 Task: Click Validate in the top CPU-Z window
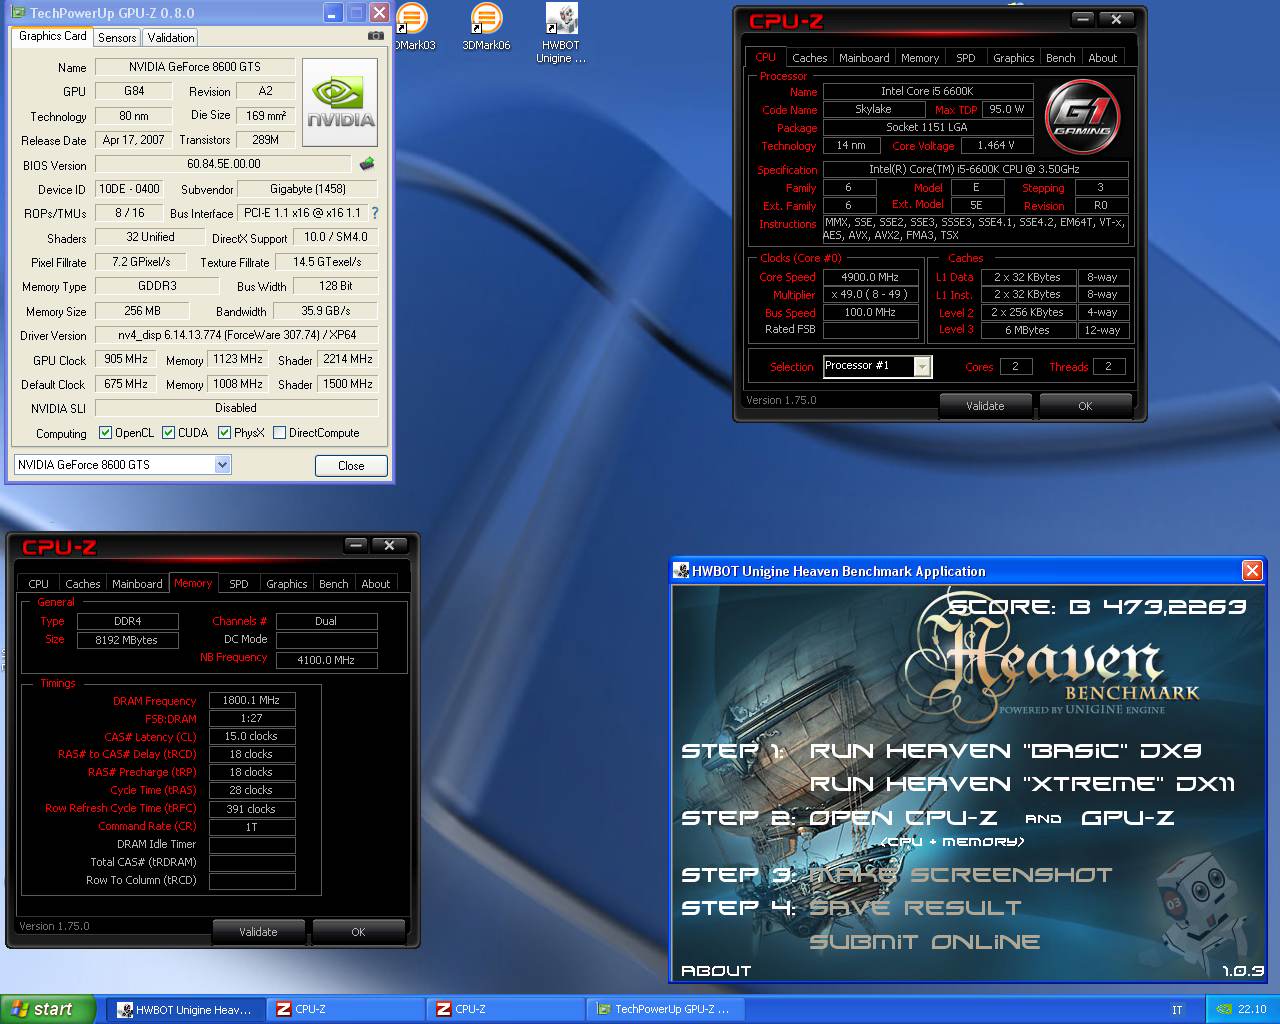(985, 406)
